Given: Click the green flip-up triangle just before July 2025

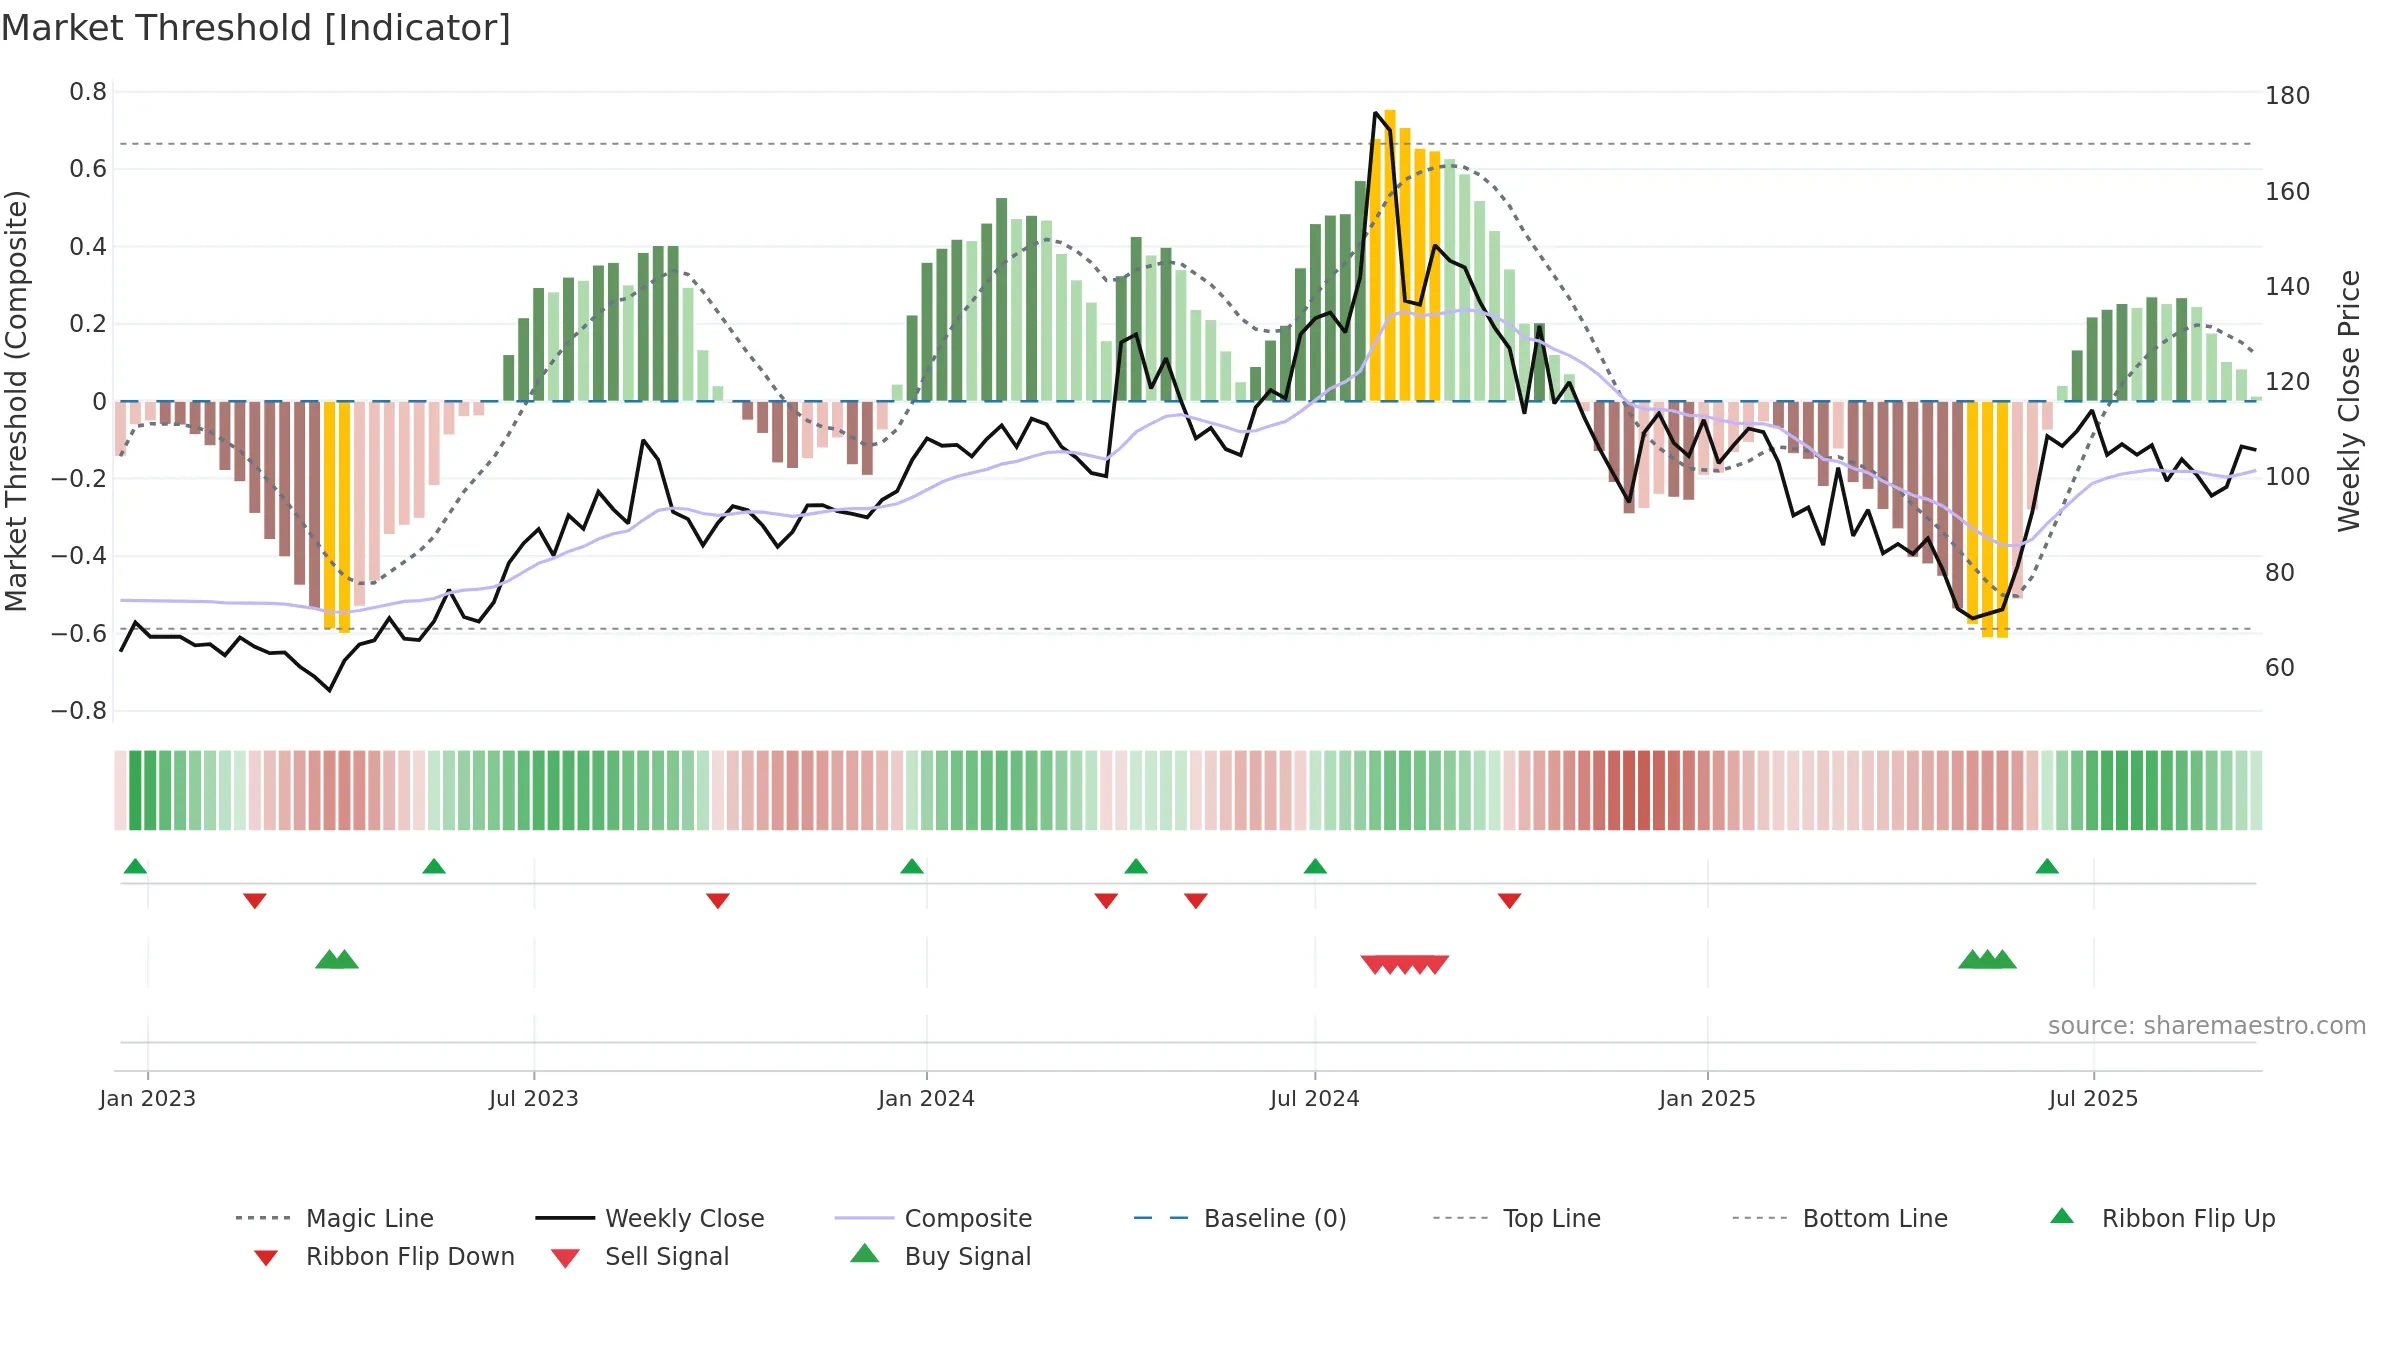Looking at the screenshot, I should [x=2047, y=866].
